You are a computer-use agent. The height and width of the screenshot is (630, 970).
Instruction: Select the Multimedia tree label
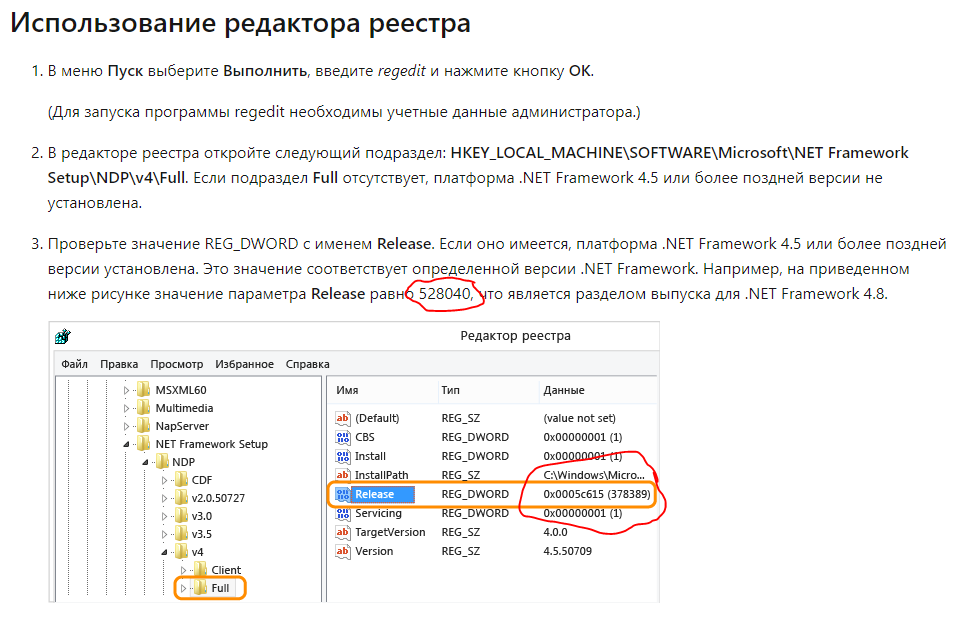point(184,408)
